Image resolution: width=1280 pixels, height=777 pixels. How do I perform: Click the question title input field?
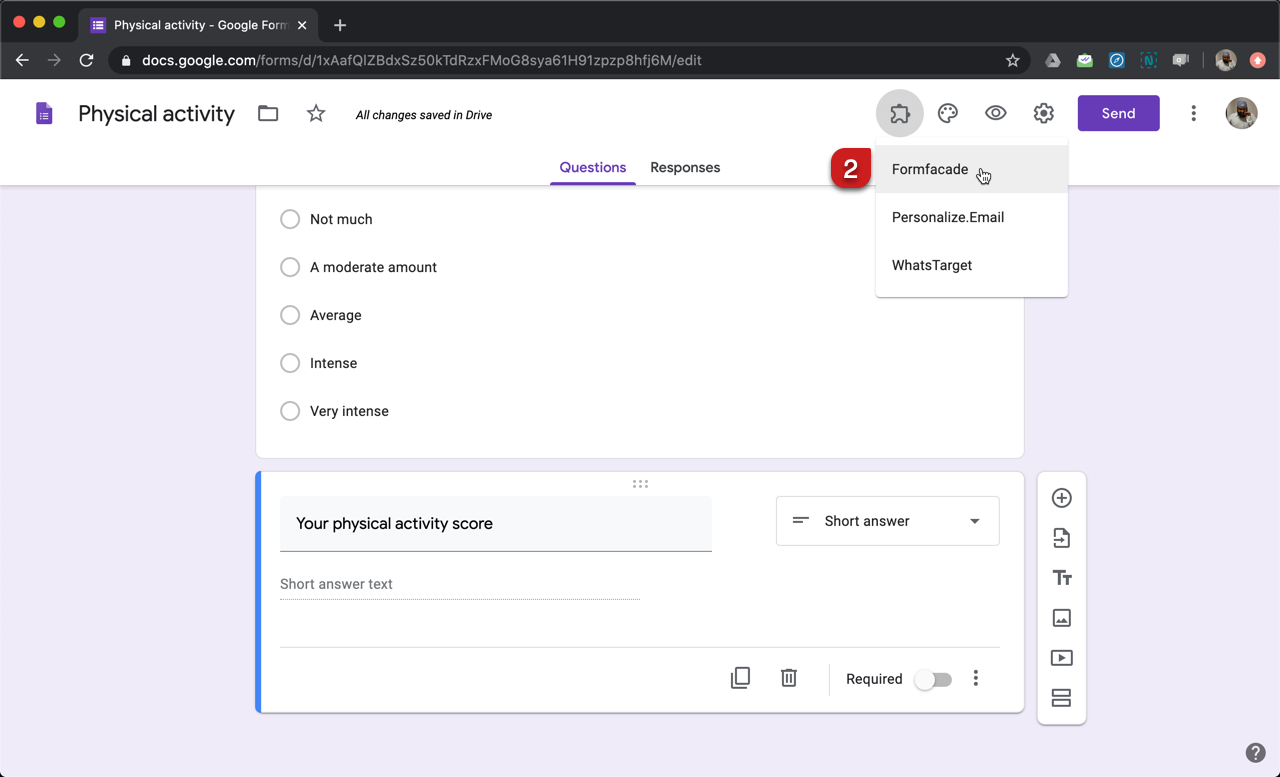click(x=495, y=524)
